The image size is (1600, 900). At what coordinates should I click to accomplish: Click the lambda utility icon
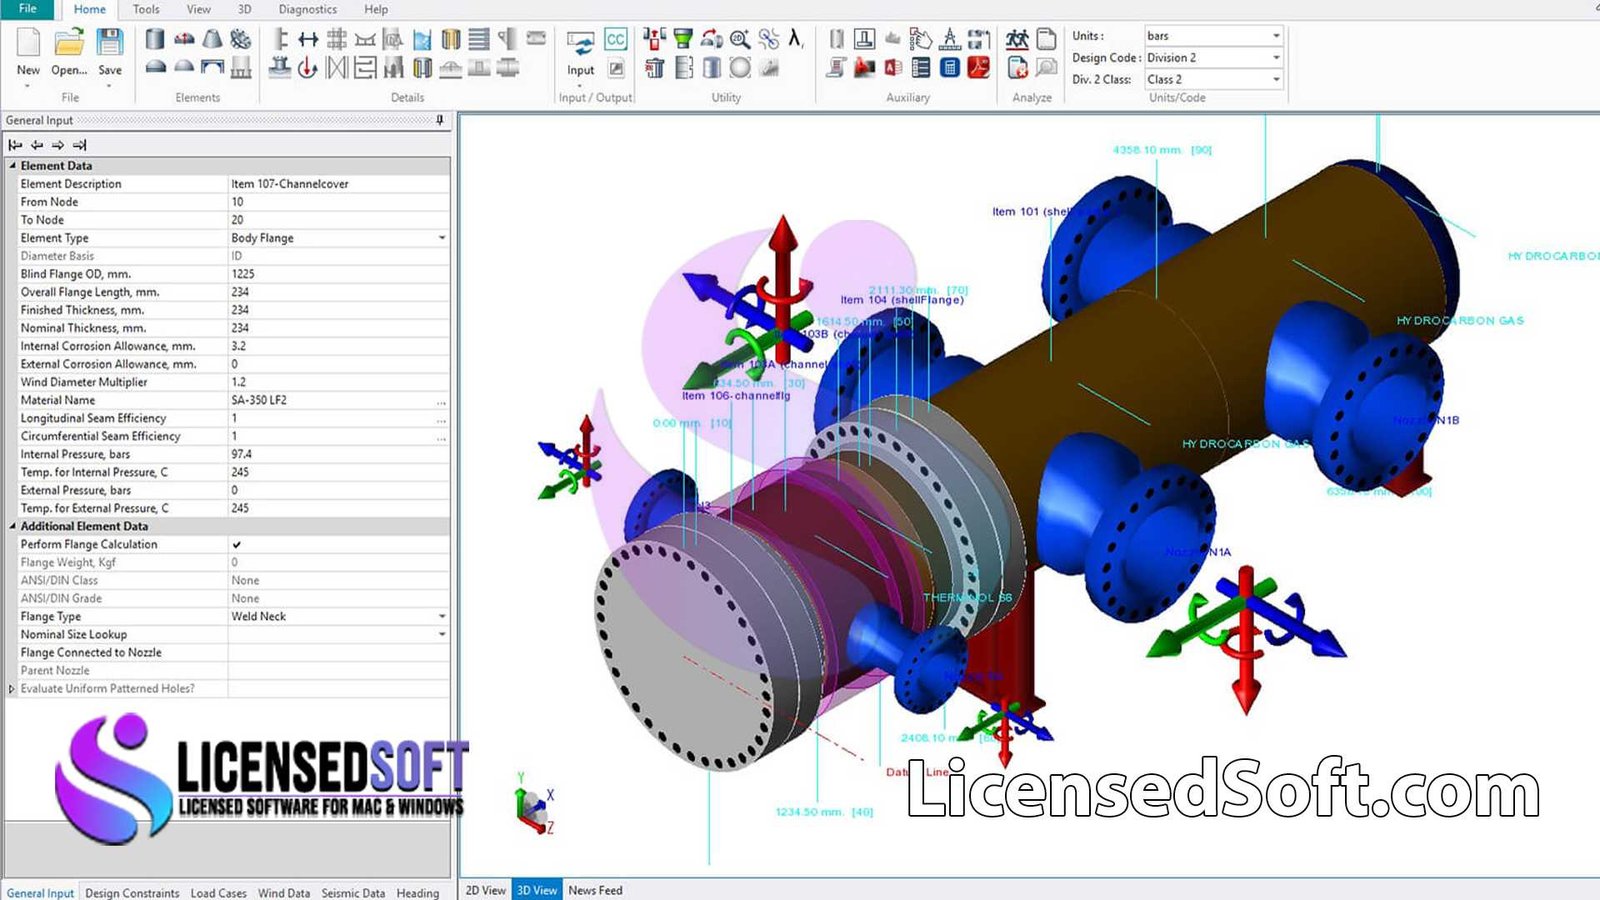click(796, 39)
